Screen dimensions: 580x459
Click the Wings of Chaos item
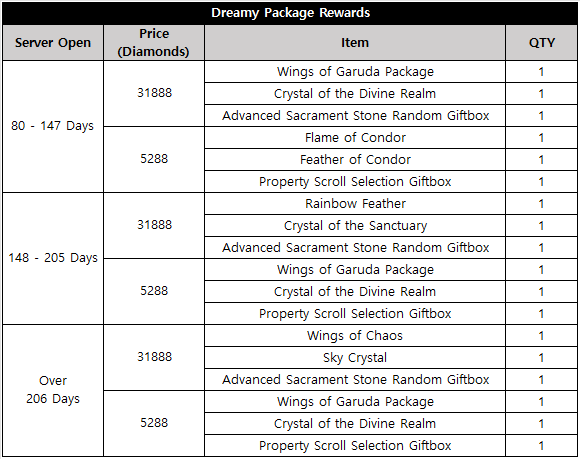pyautogui.click(x=355, y=335)
